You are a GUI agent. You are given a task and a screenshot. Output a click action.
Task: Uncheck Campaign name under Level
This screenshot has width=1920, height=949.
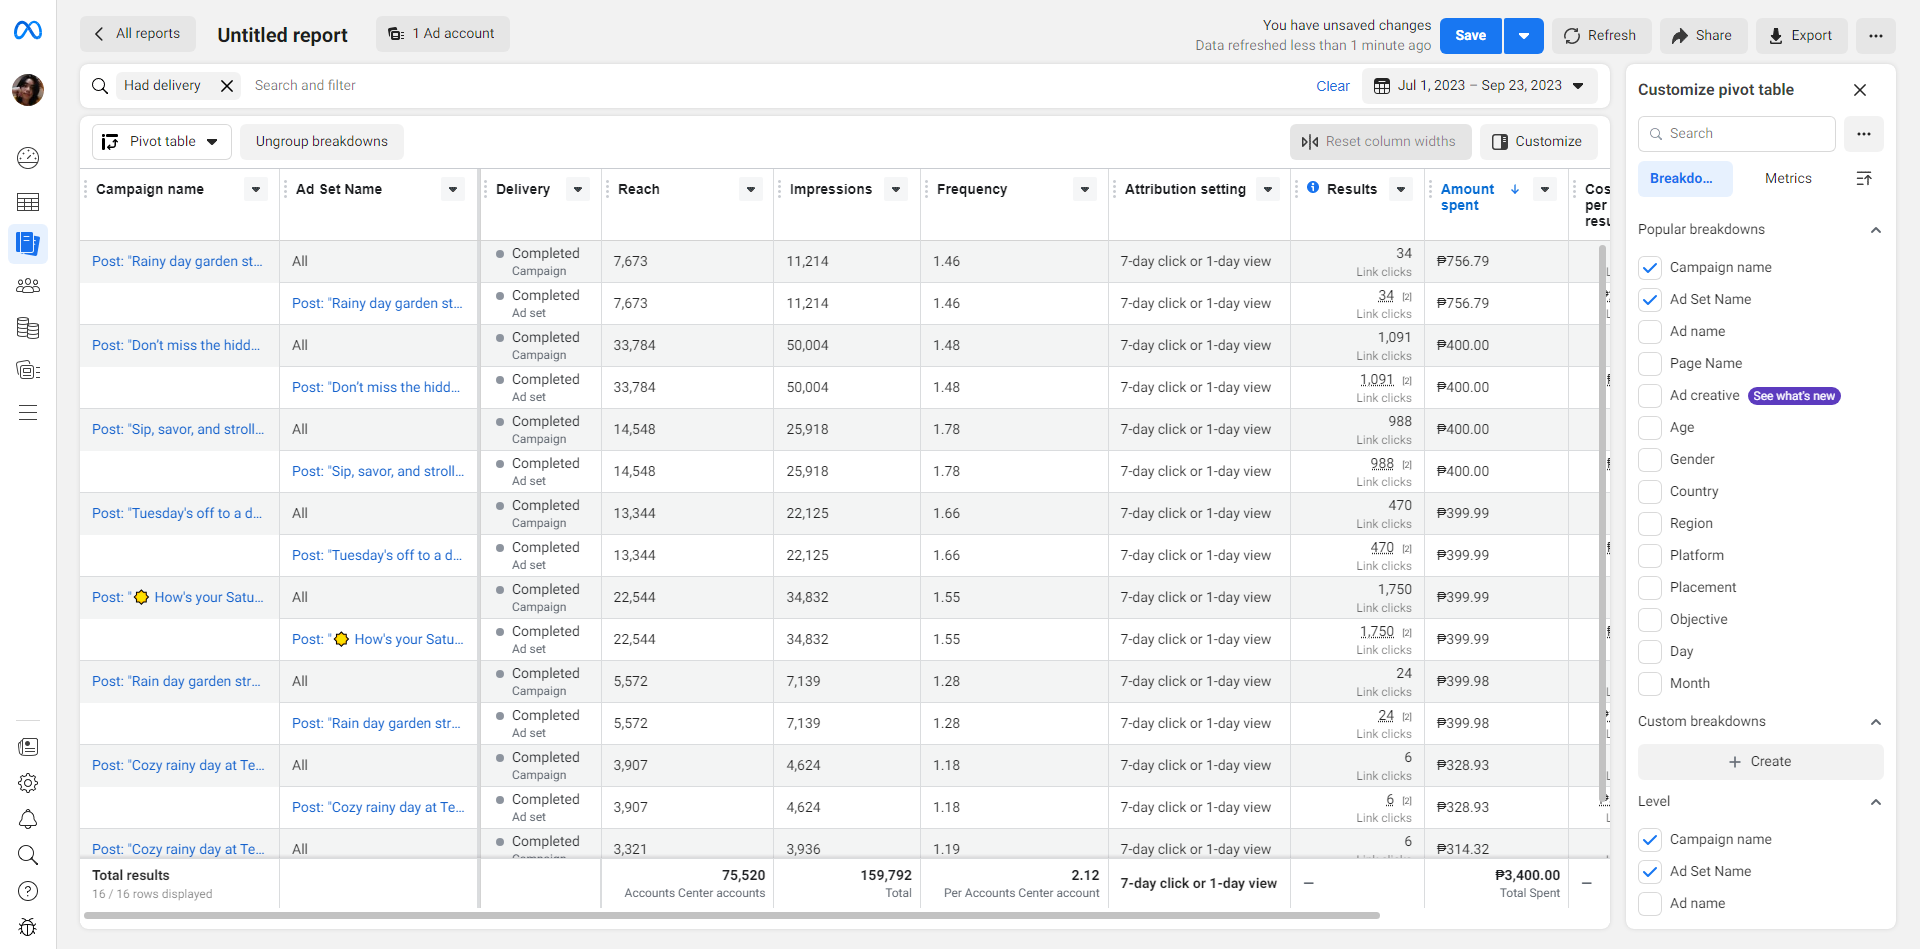(x=1651, y=840)
